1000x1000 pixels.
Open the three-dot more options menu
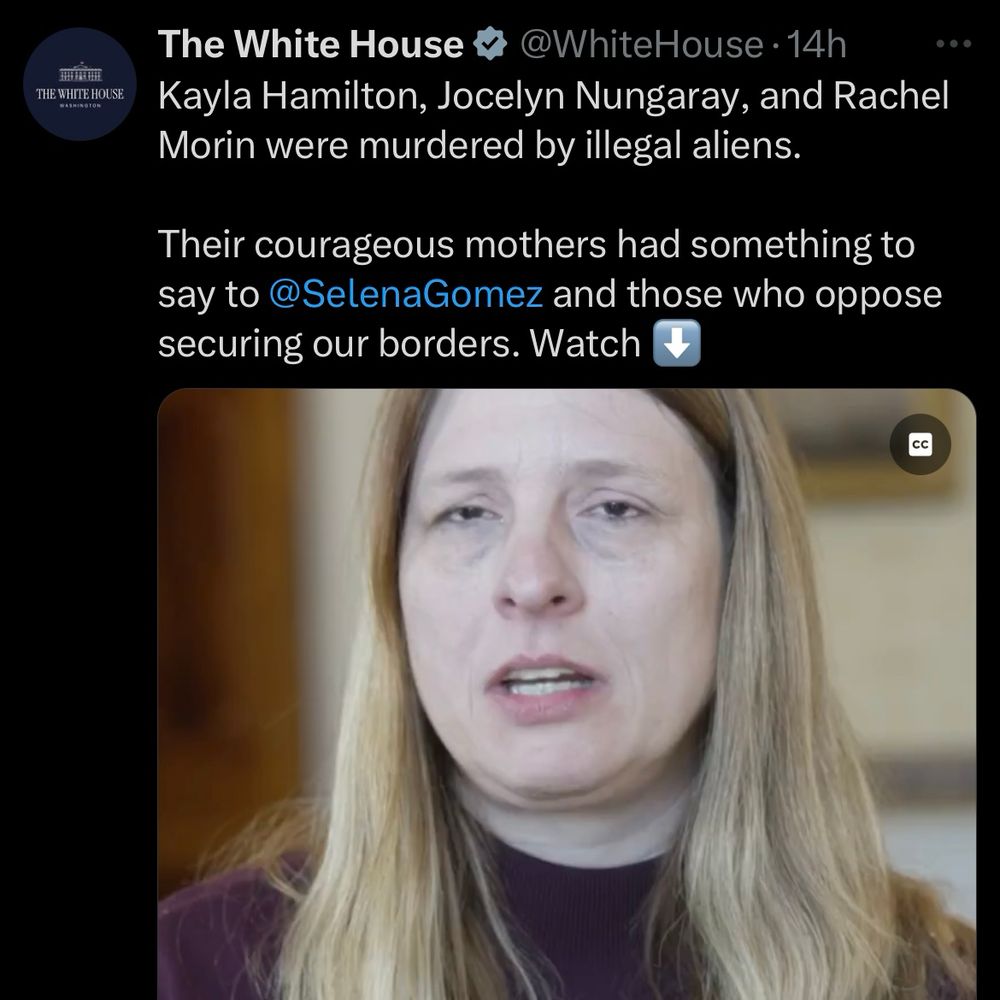953,44
